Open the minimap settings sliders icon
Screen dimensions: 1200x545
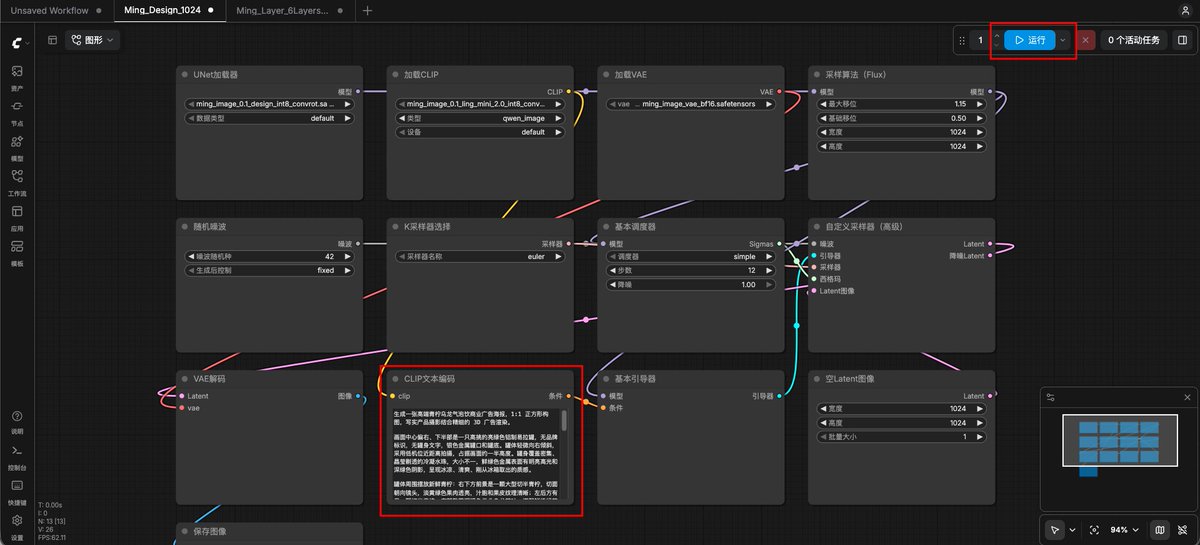click(x=1051, y=397)
